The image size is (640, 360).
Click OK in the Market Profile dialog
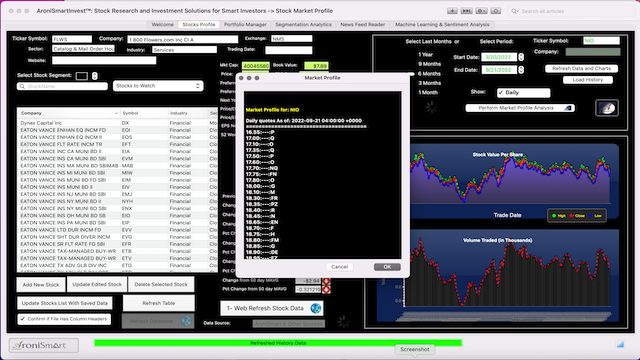(387, 267)
